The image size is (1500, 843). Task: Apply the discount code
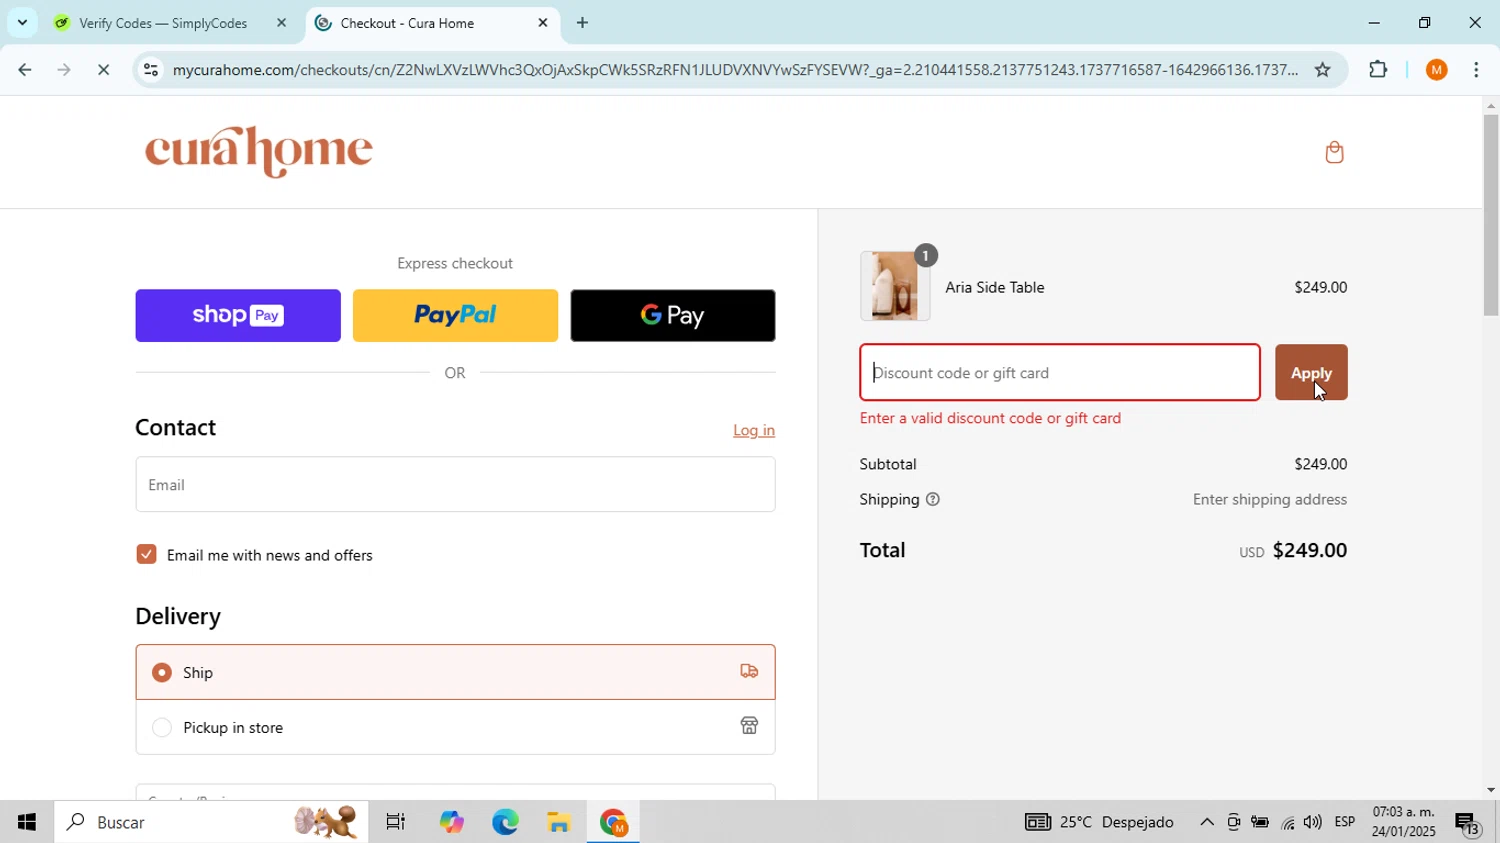click(x=1311, y=373)
